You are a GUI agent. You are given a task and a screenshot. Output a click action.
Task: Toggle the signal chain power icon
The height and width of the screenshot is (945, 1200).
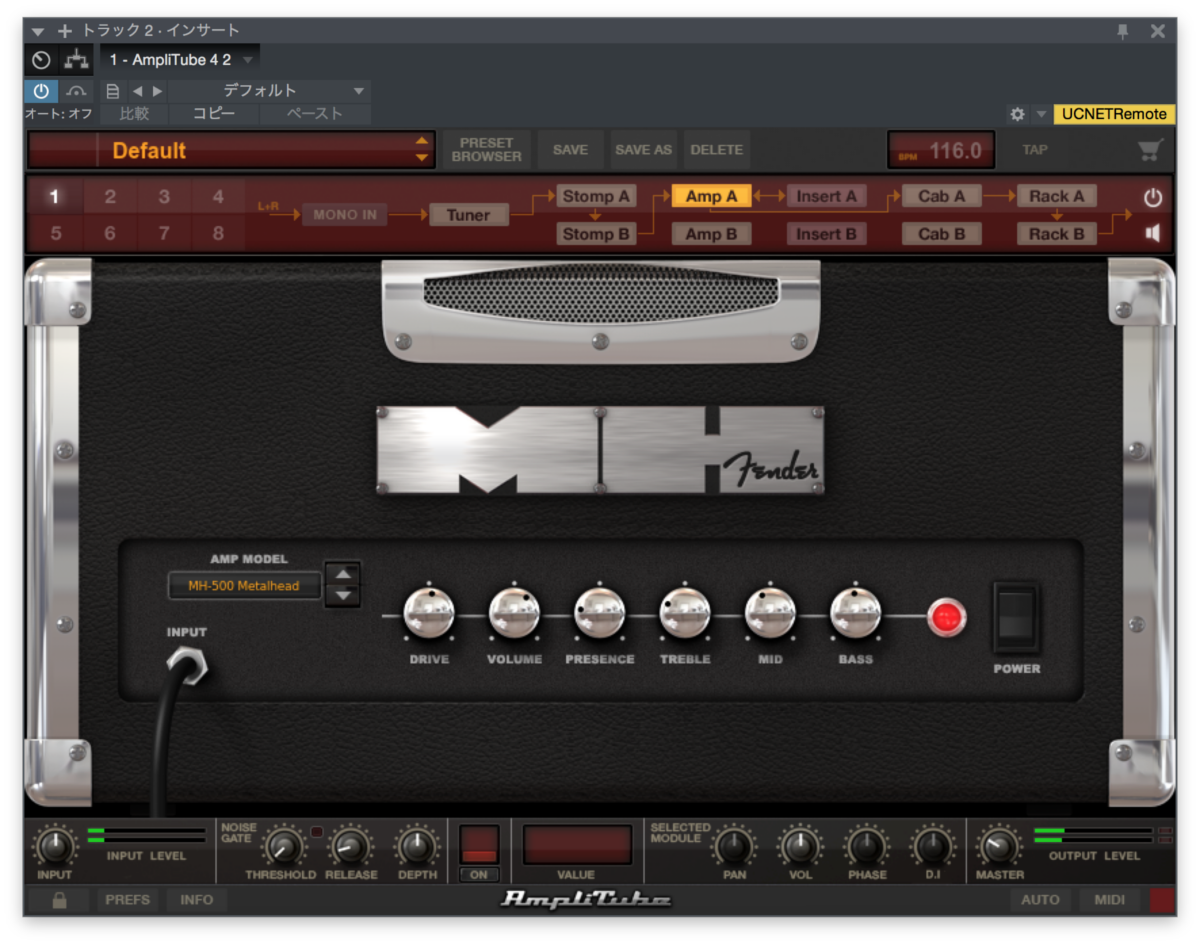click(x=1153, y=197)
